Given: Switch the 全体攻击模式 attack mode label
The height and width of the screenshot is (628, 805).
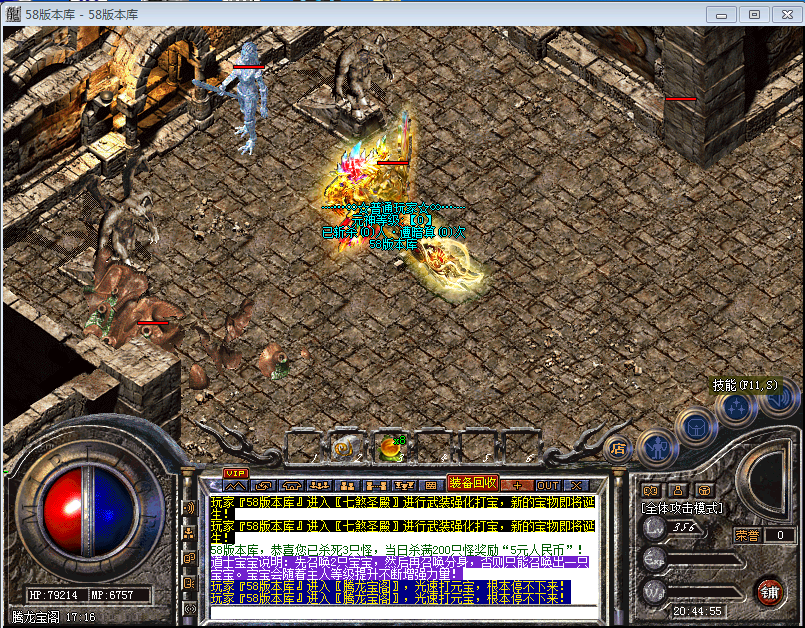Looking at the screenshot, I should pos(682,508).
